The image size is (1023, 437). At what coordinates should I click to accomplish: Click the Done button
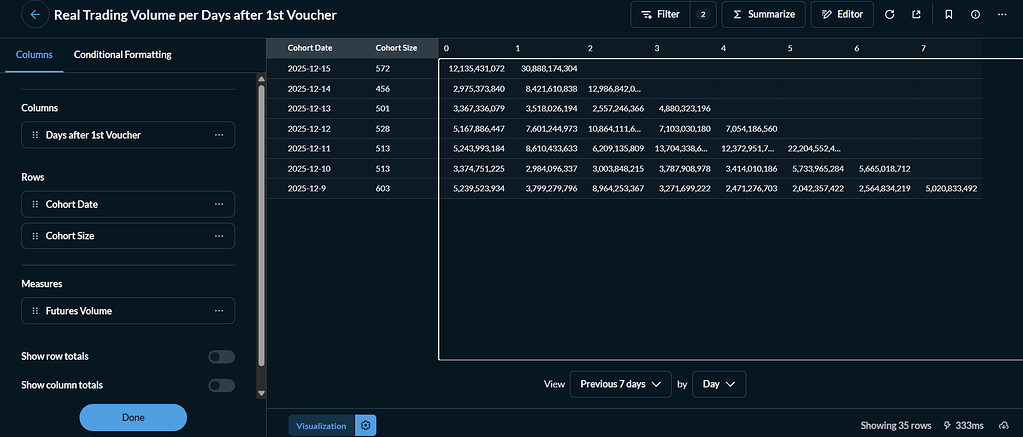coord(133,417)
